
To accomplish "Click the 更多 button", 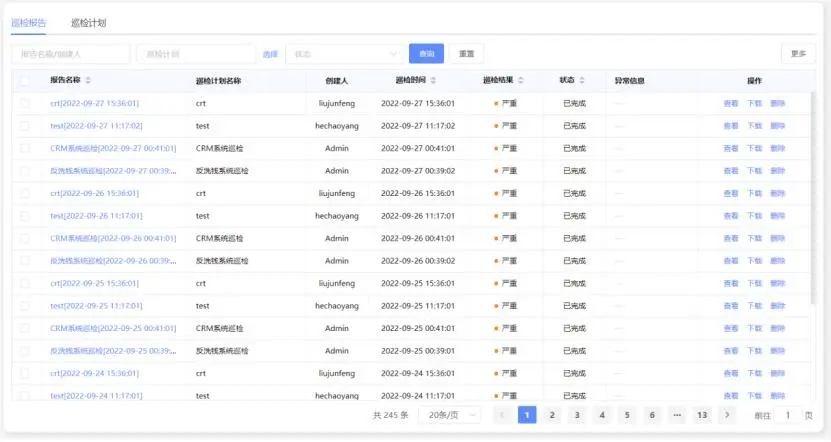I will click(x=798, y=54).
